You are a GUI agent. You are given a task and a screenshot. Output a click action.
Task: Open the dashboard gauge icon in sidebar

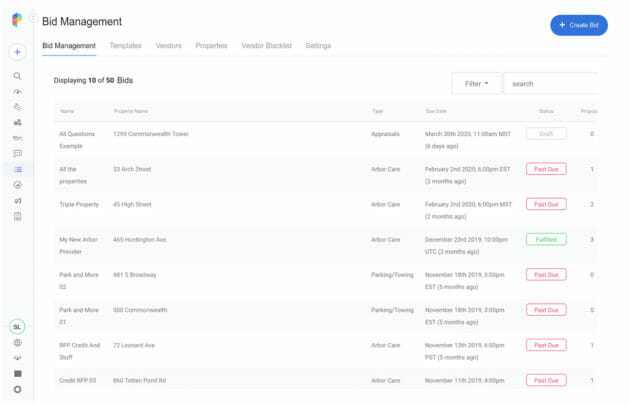coord(17,92)
